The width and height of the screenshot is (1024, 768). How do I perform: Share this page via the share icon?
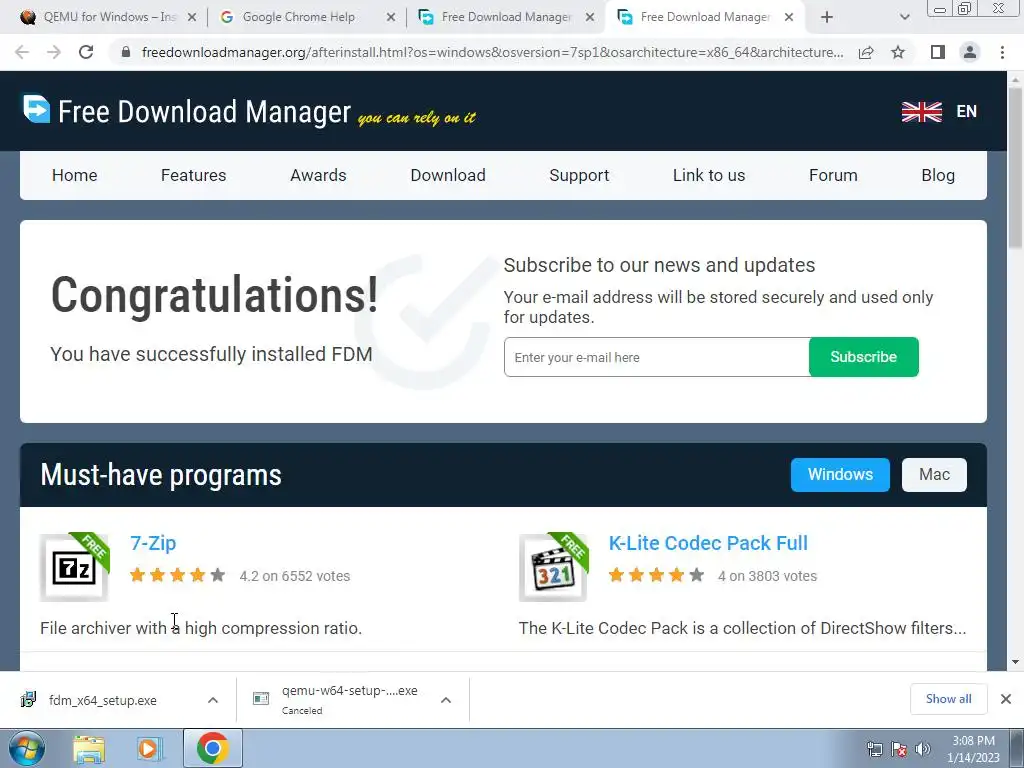pyautogui.click(x=866, y=52)
